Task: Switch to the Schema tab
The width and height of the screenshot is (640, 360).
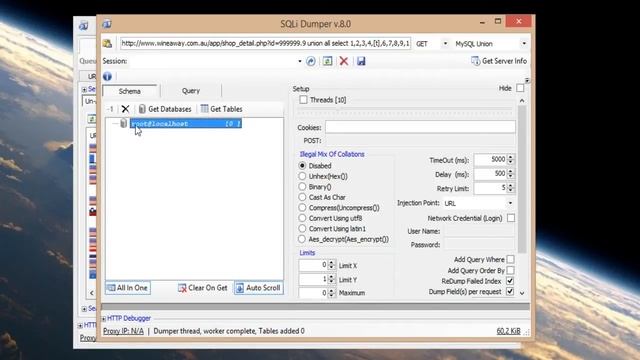Action: [x=130, y=91]
